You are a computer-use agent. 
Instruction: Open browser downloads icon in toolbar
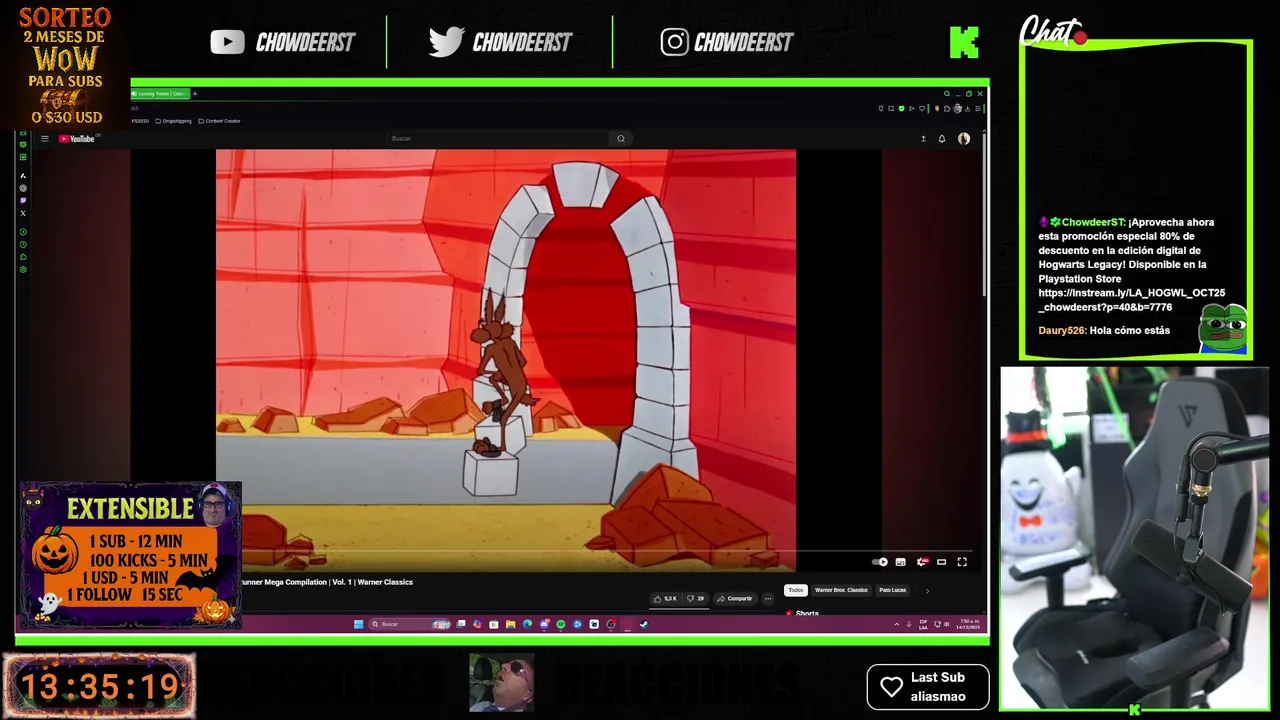click(967, 109)
